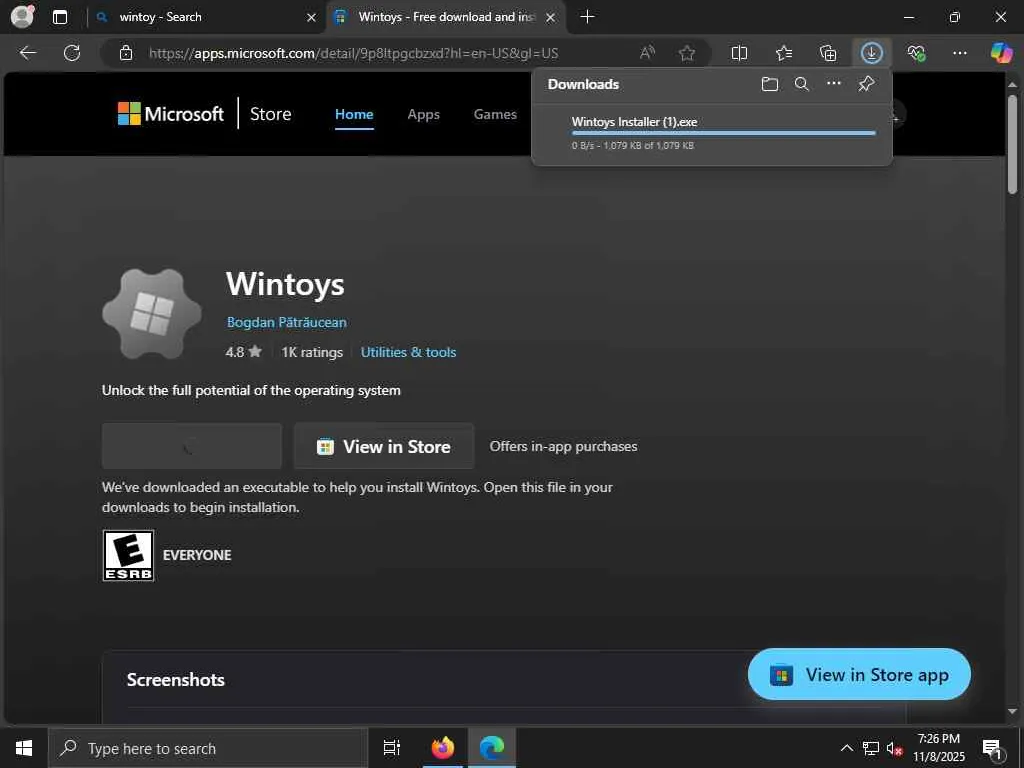The height and width of the screenshot is (768, 1024).
Task: Show hidden system tray icons
Action: pos(846,748)
